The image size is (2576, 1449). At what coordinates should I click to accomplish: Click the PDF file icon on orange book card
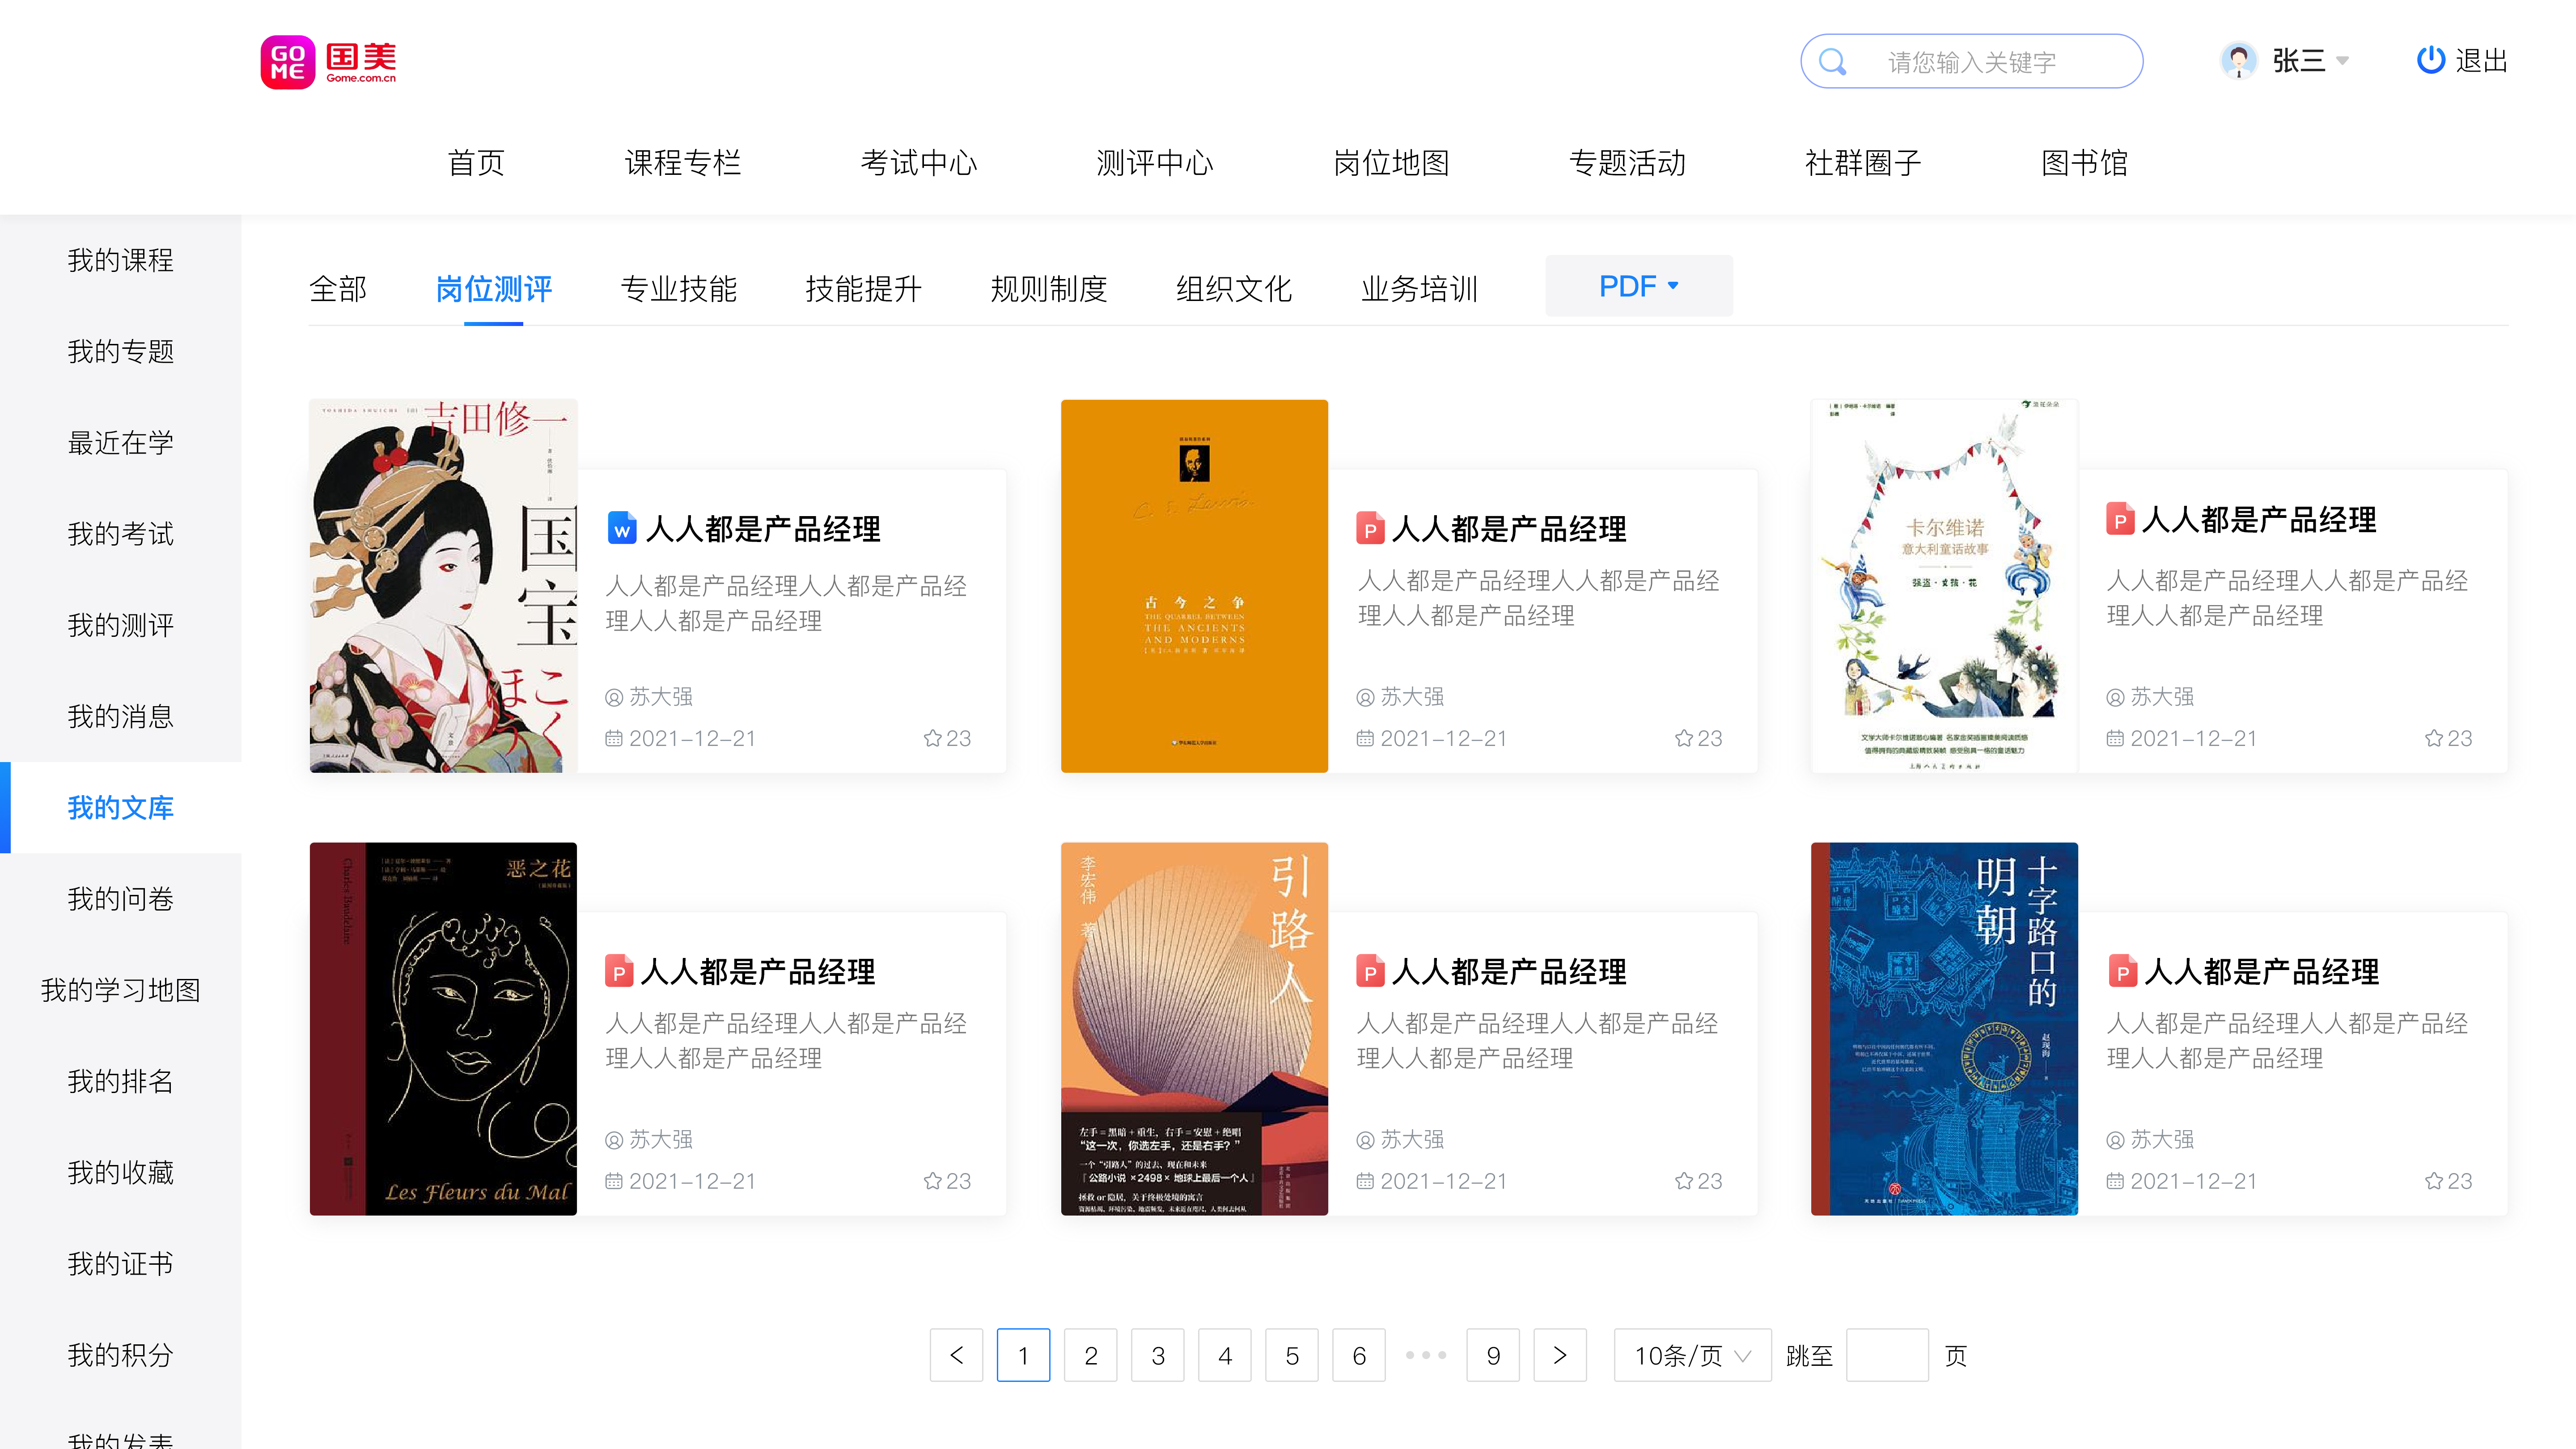tap(1370, 528)
